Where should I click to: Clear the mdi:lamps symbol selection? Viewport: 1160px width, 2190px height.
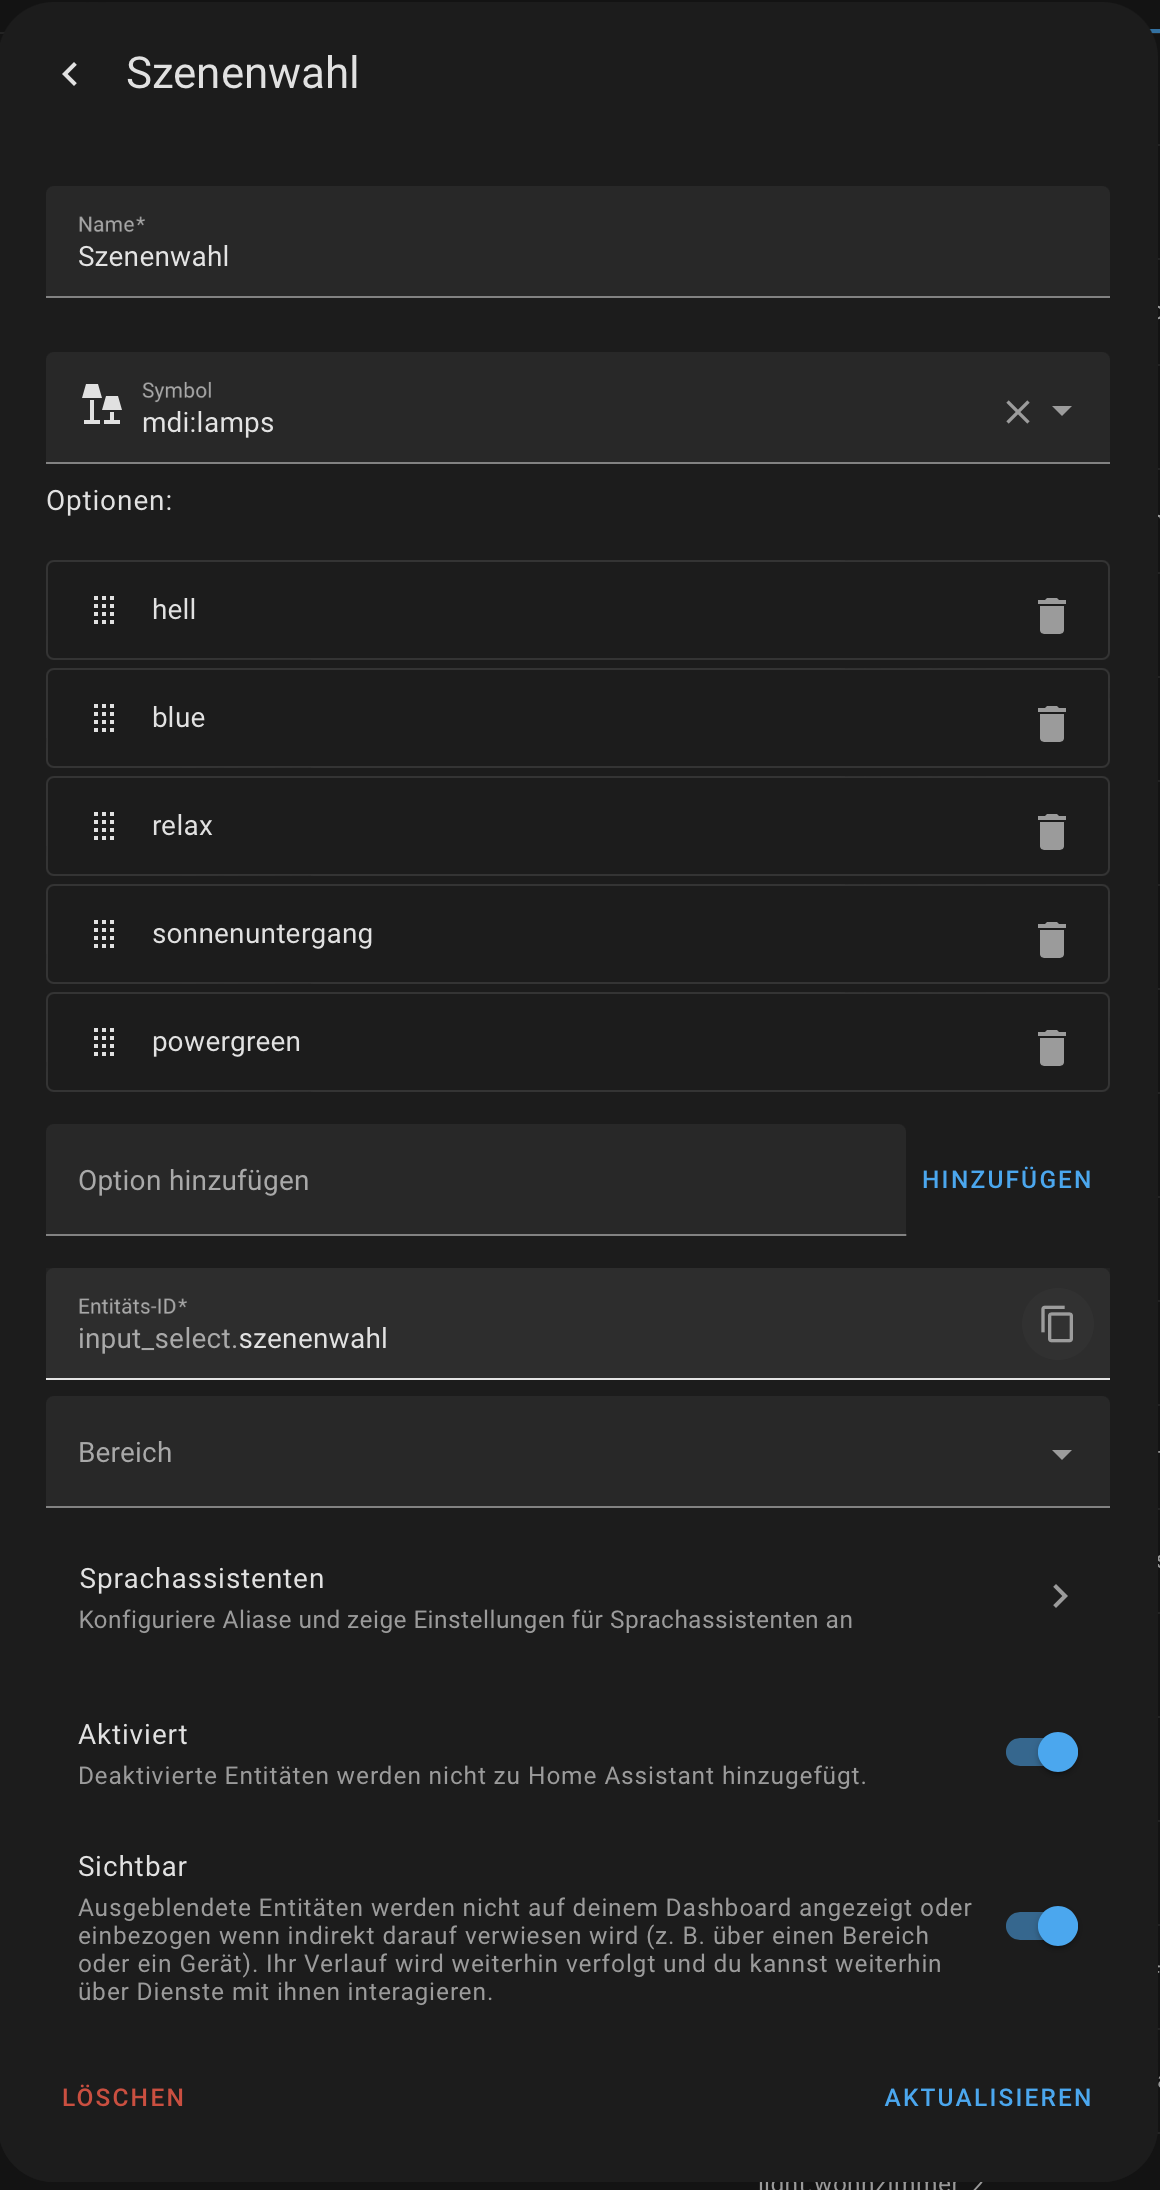click(x=1017, y=411)
